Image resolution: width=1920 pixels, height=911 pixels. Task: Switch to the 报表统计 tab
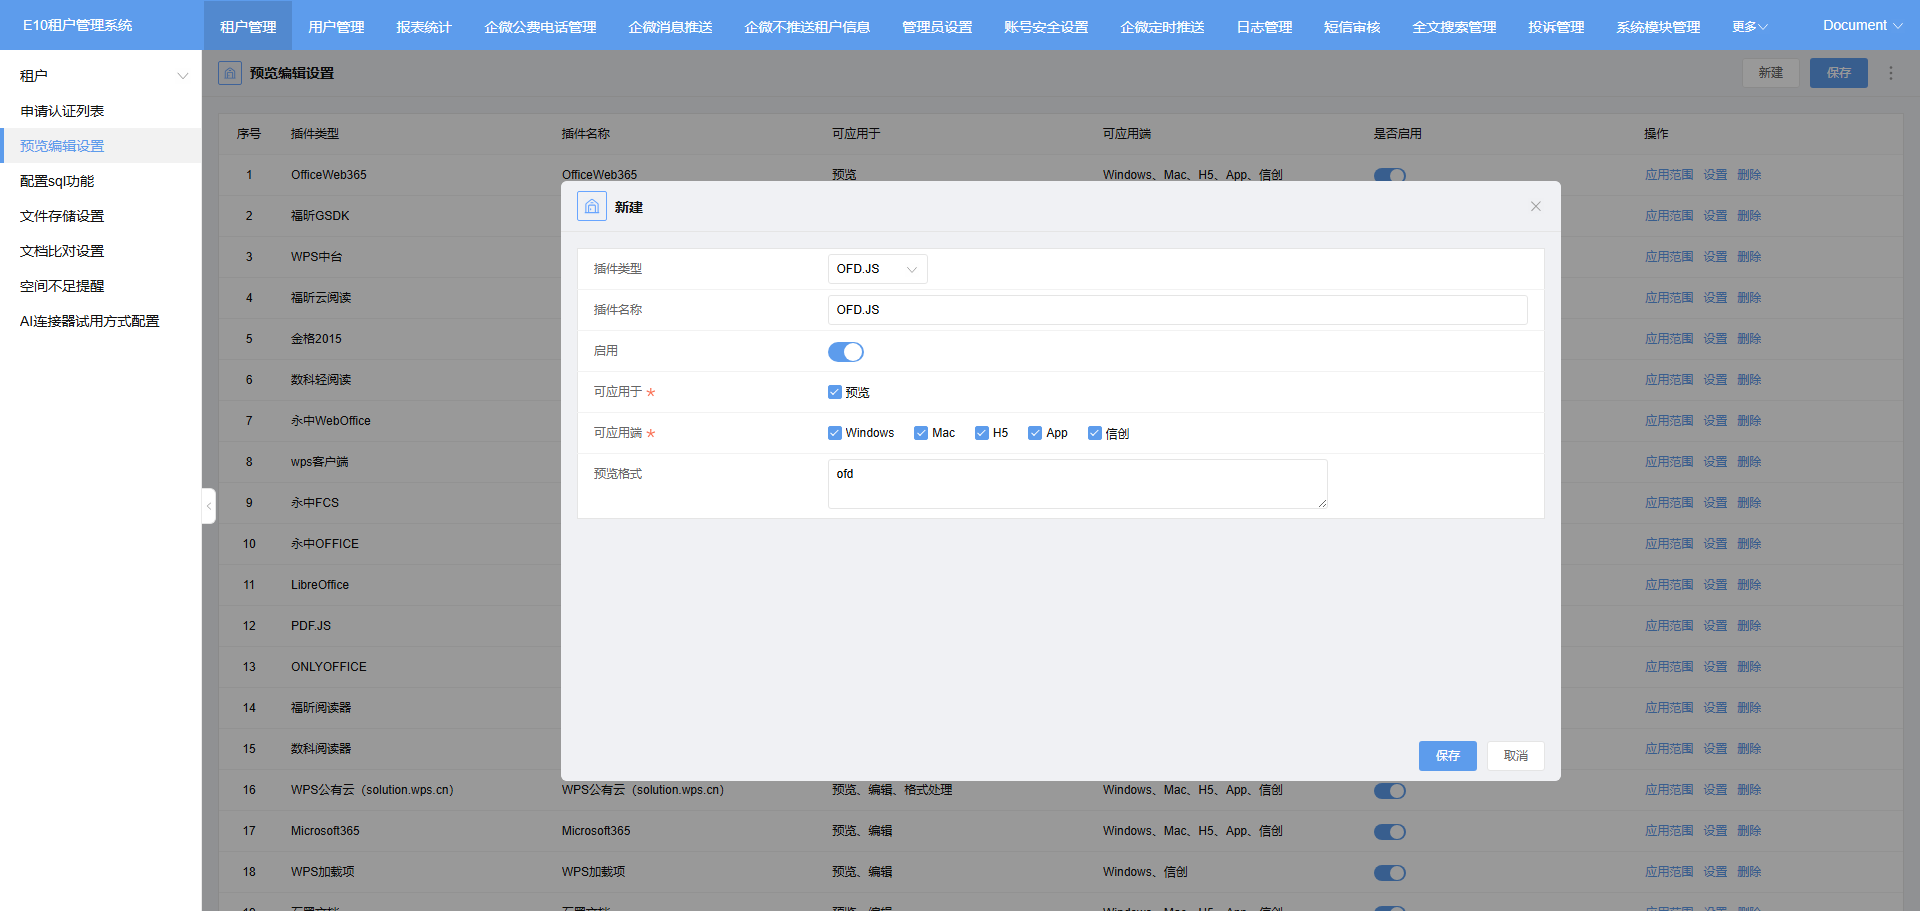(x=424, y=27)
